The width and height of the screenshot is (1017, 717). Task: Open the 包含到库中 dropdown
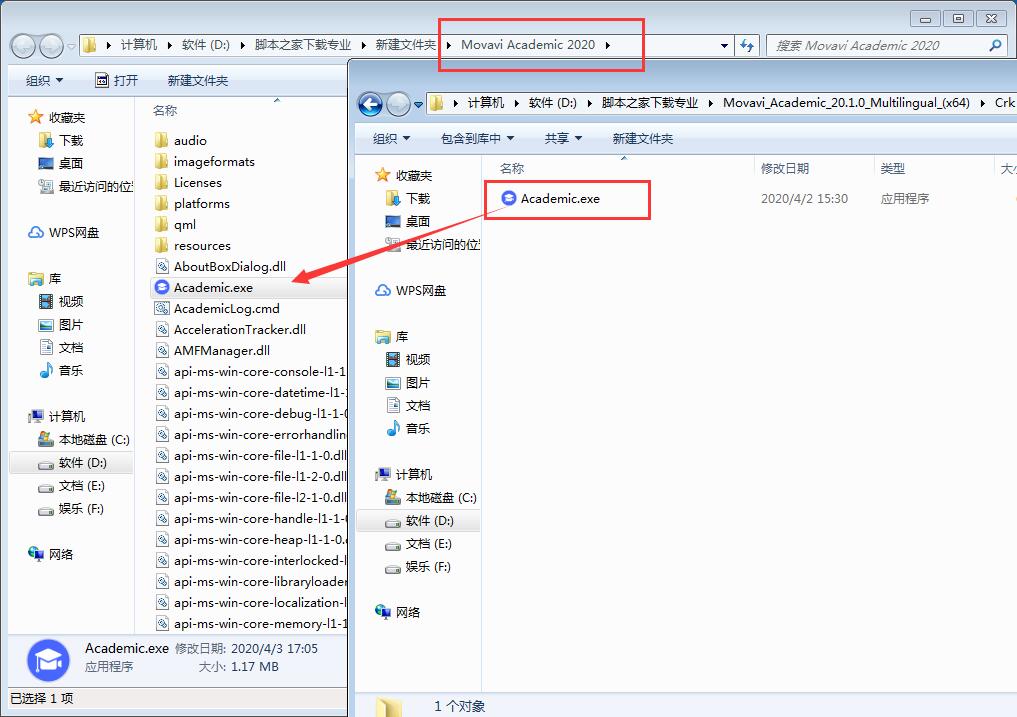click(x=477, y=138)
